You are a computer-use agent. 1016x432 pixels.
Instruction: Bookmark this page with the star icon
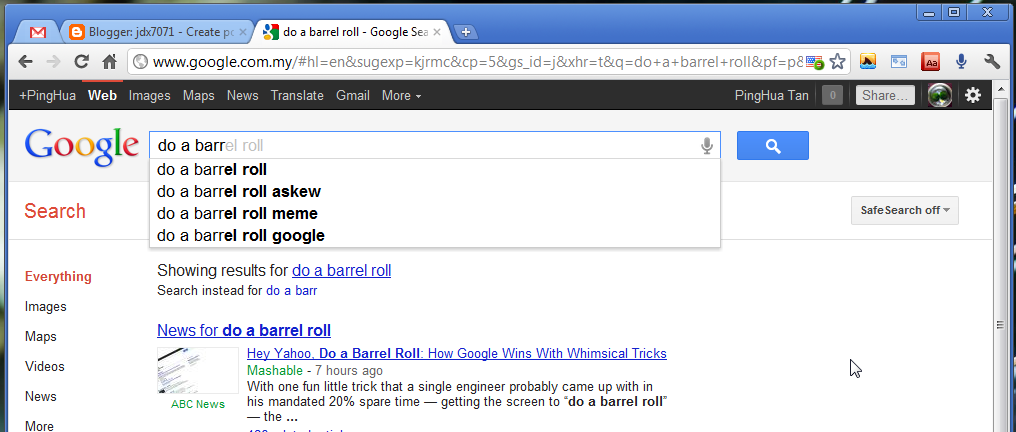[837, 62]
